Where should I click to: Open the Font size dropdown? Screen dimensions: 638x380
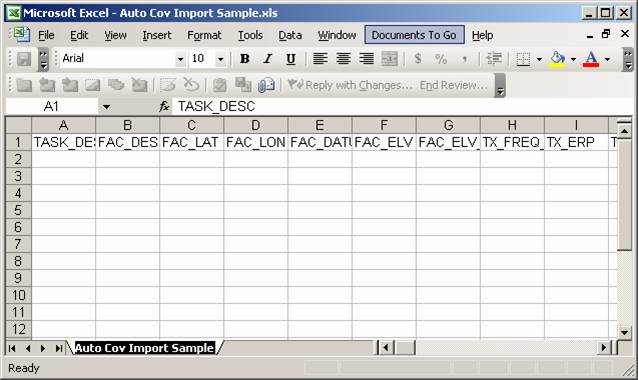[x=221, y=60]
